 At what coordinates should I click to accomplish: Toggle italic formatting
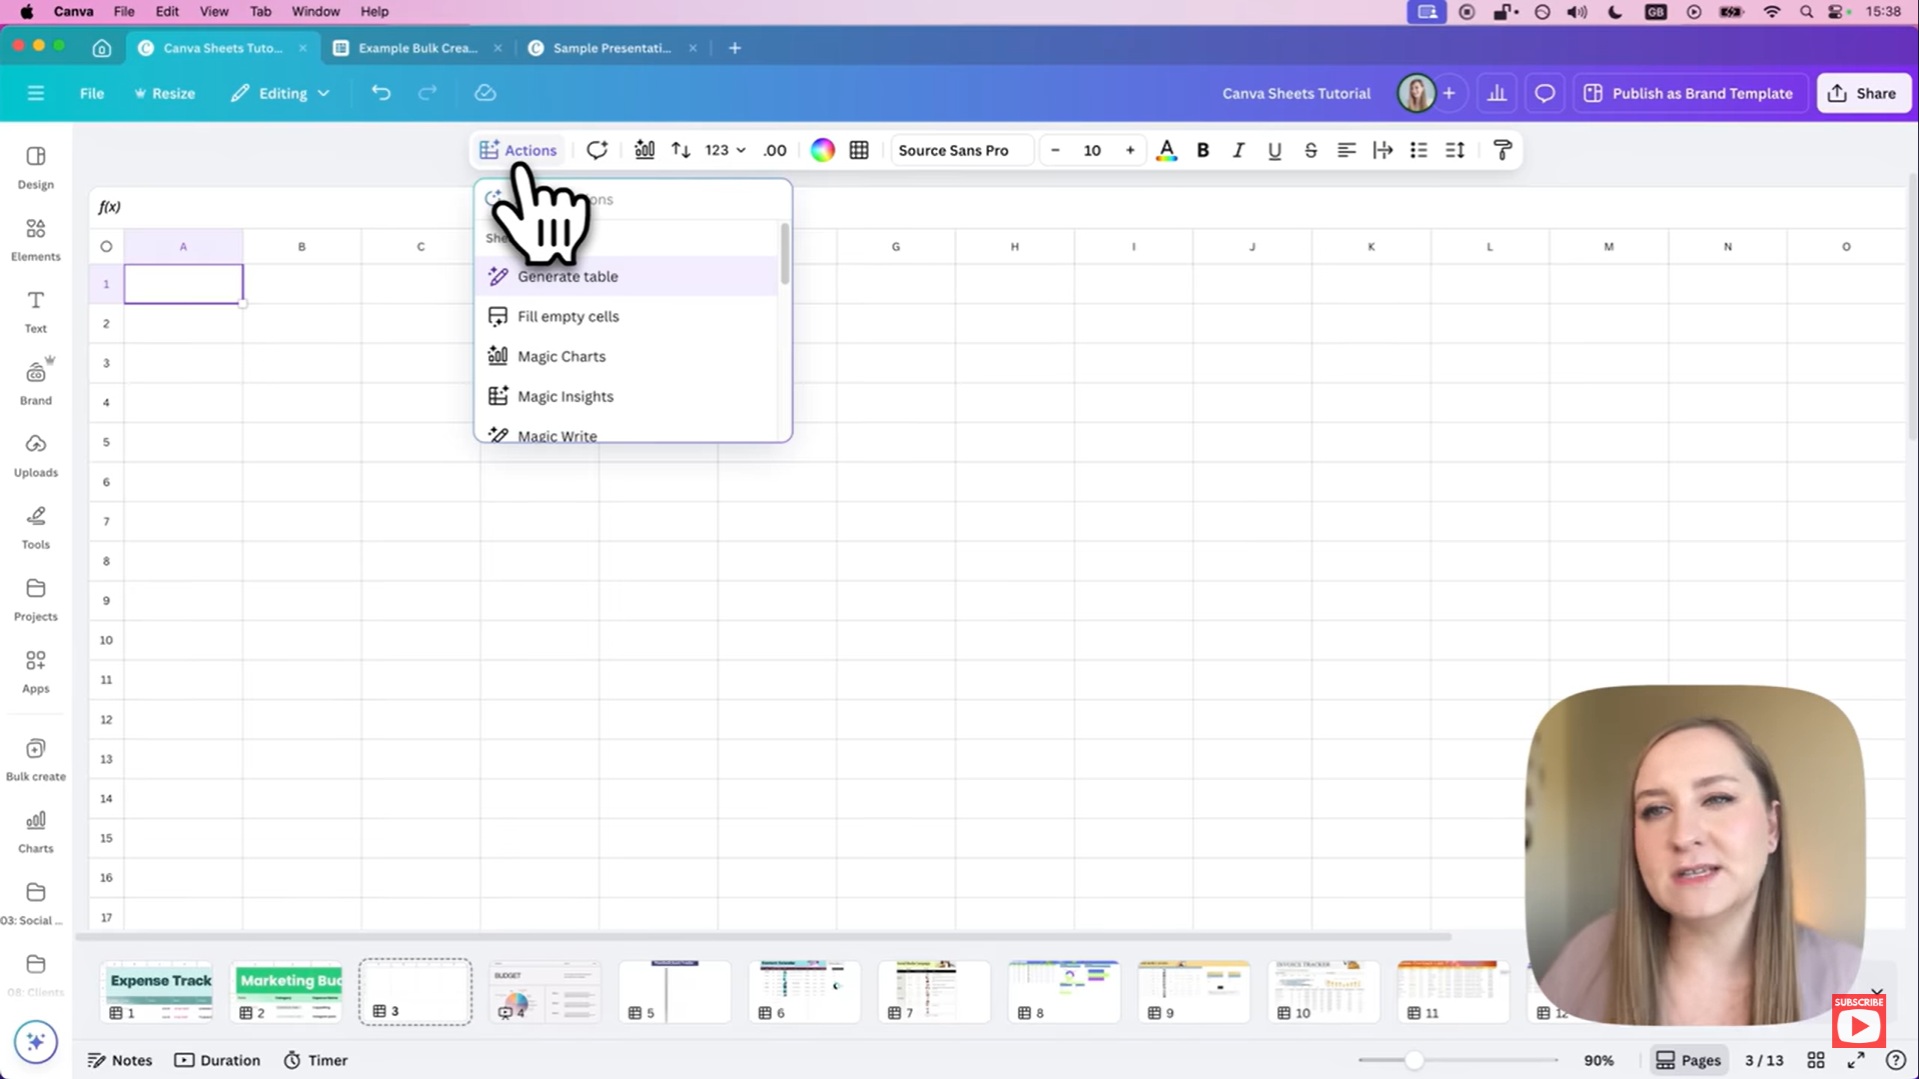click(1238, 150)
